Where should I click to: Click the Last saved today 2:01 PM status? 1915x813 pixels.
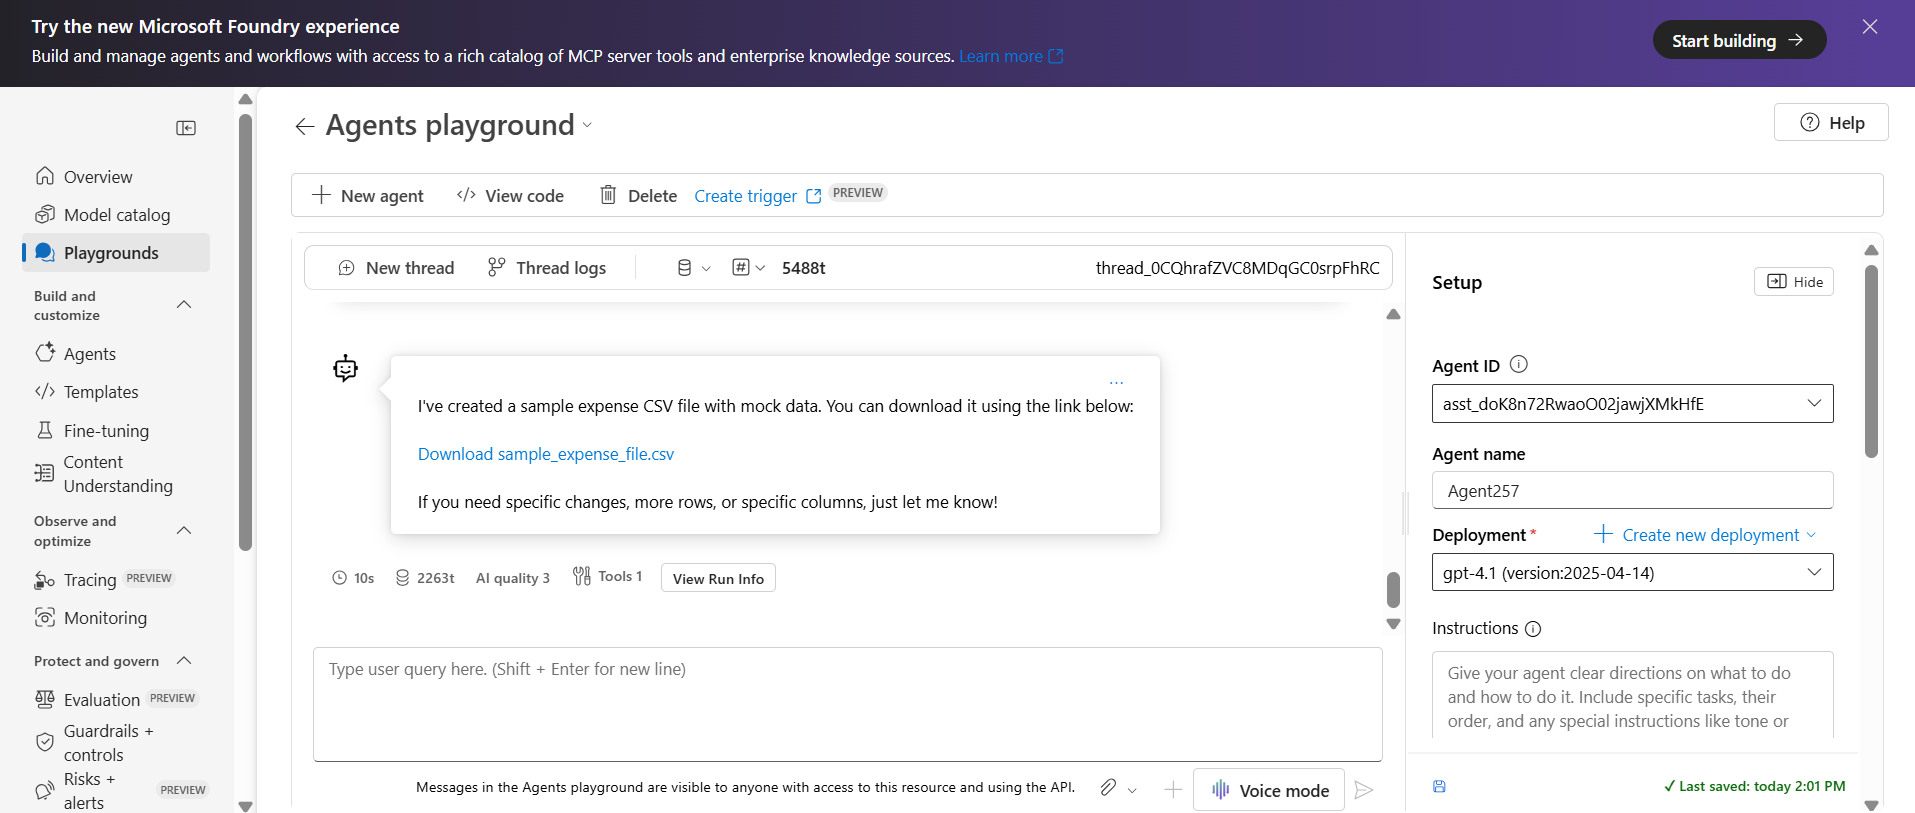click(1754, 786)
